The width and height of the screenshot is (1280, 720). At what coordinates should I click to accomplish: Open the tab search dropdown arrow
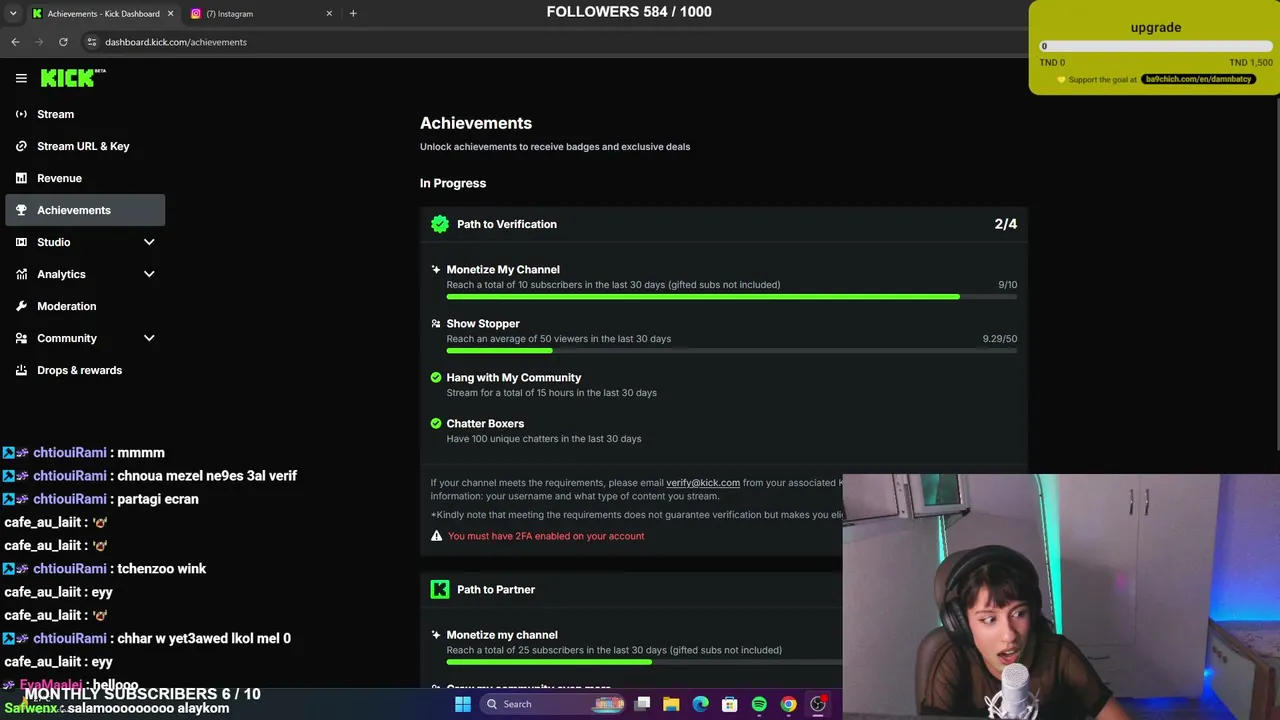(x=13, y=14)
